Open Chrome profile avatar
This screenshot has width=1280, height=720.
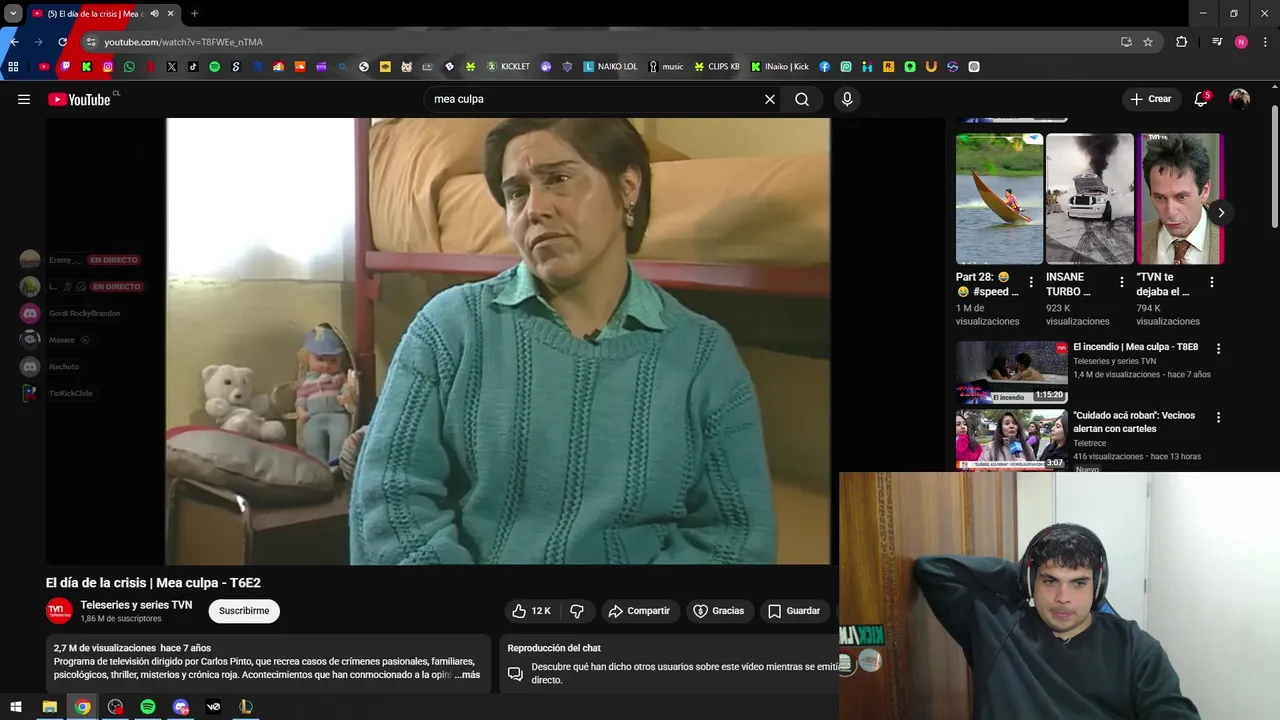[x=1241, y=42]
